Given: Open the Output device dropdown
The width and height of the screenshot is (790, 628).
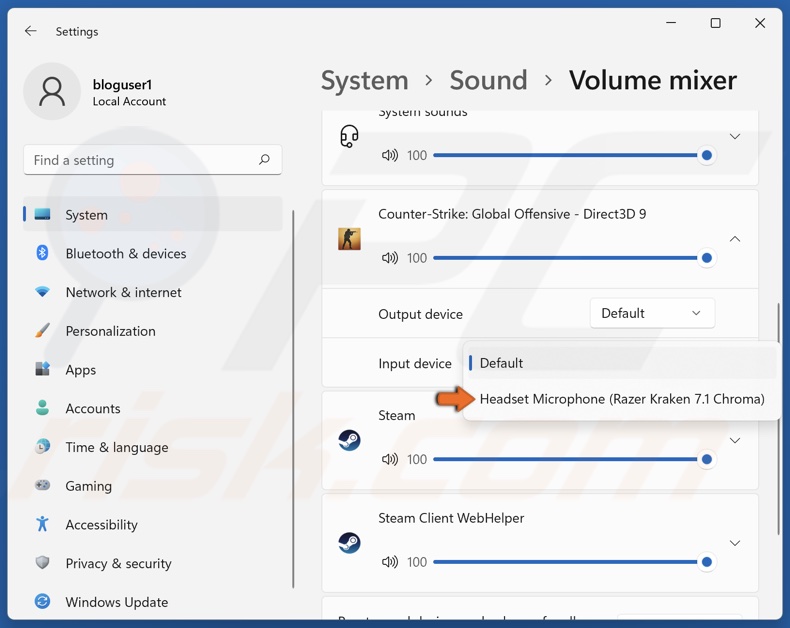Looking at the screenshot, I should click(652, 313).
